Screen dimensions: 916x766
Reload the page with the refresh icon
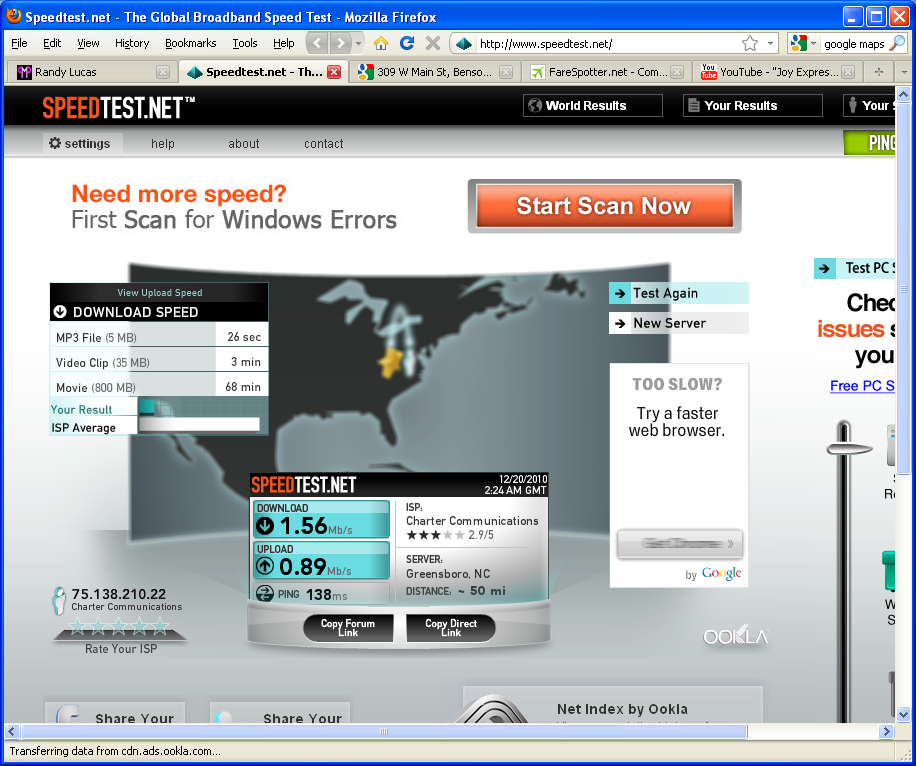click(x=407, y=43)
